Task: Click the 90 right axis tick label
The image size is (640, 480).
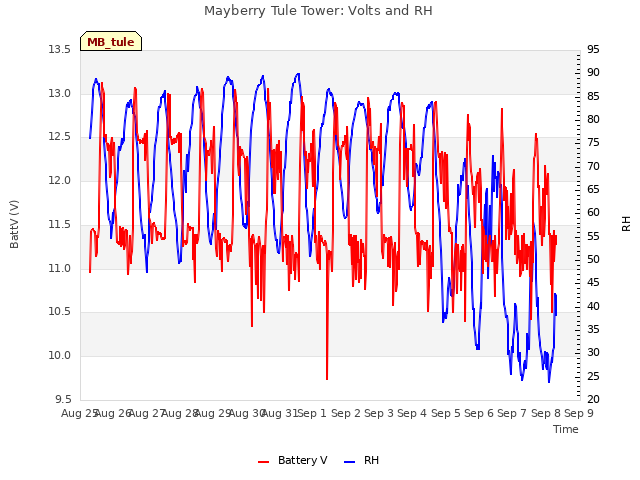Action: pos(593,73)
